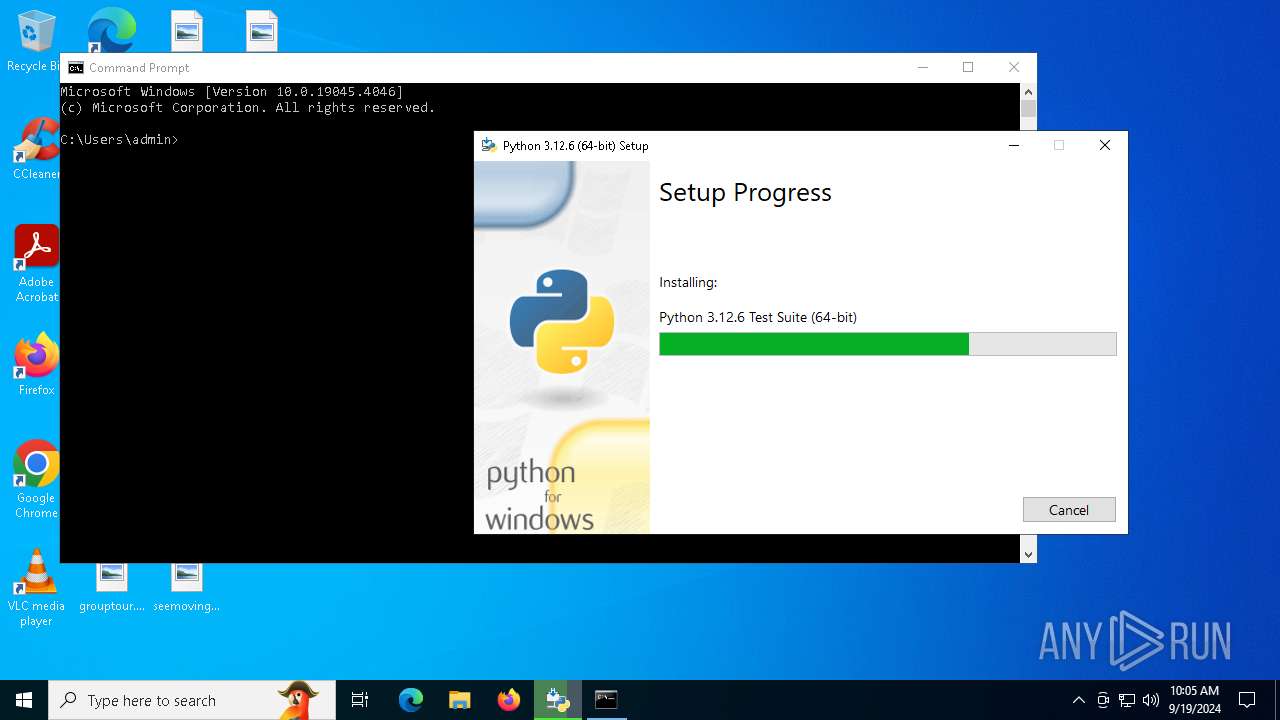
Task: Open the Windows Start menu
Action: pos(24,700)
